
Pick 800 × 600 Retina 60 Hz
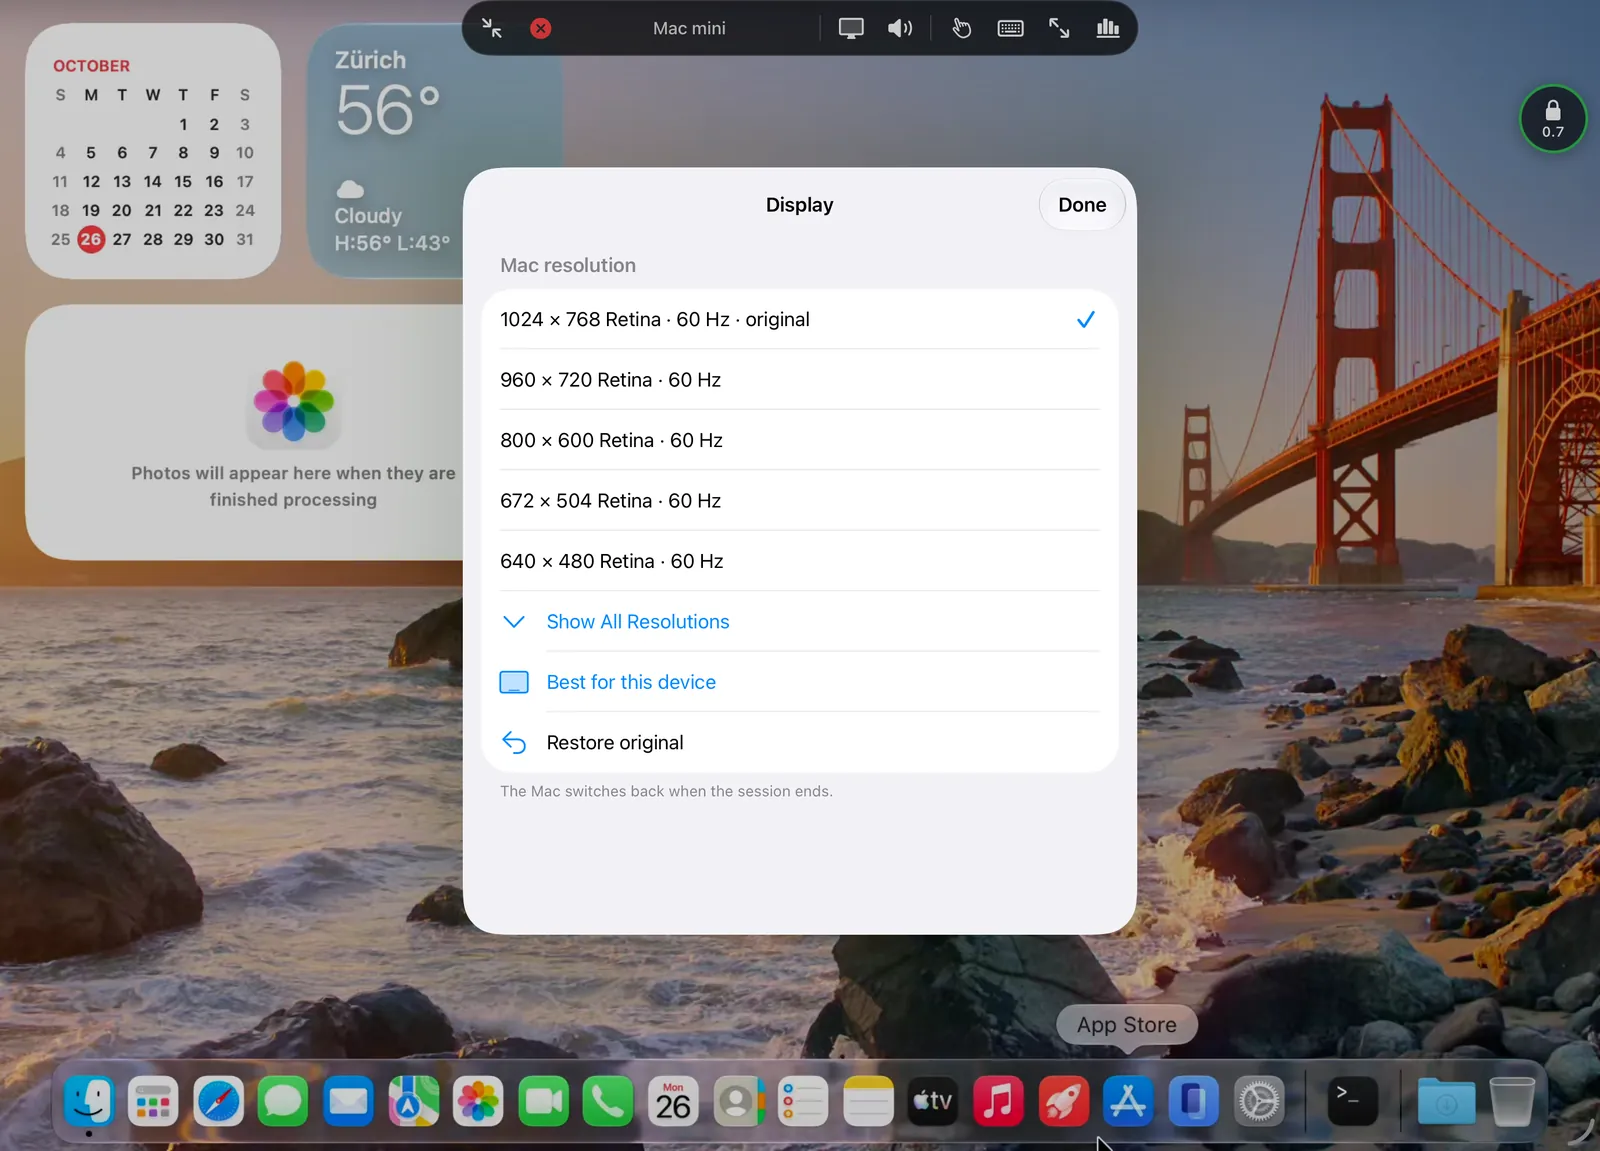coord(799,440)
